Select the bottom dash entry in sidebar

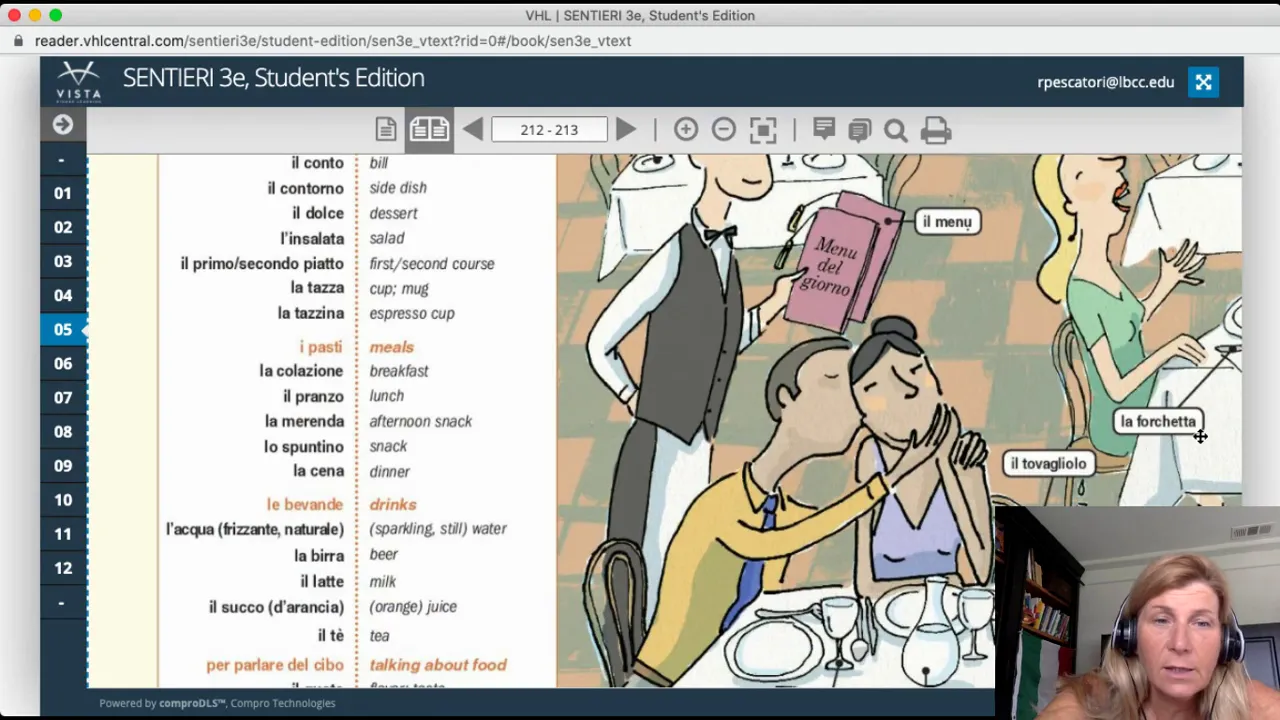tap(62, 602)
